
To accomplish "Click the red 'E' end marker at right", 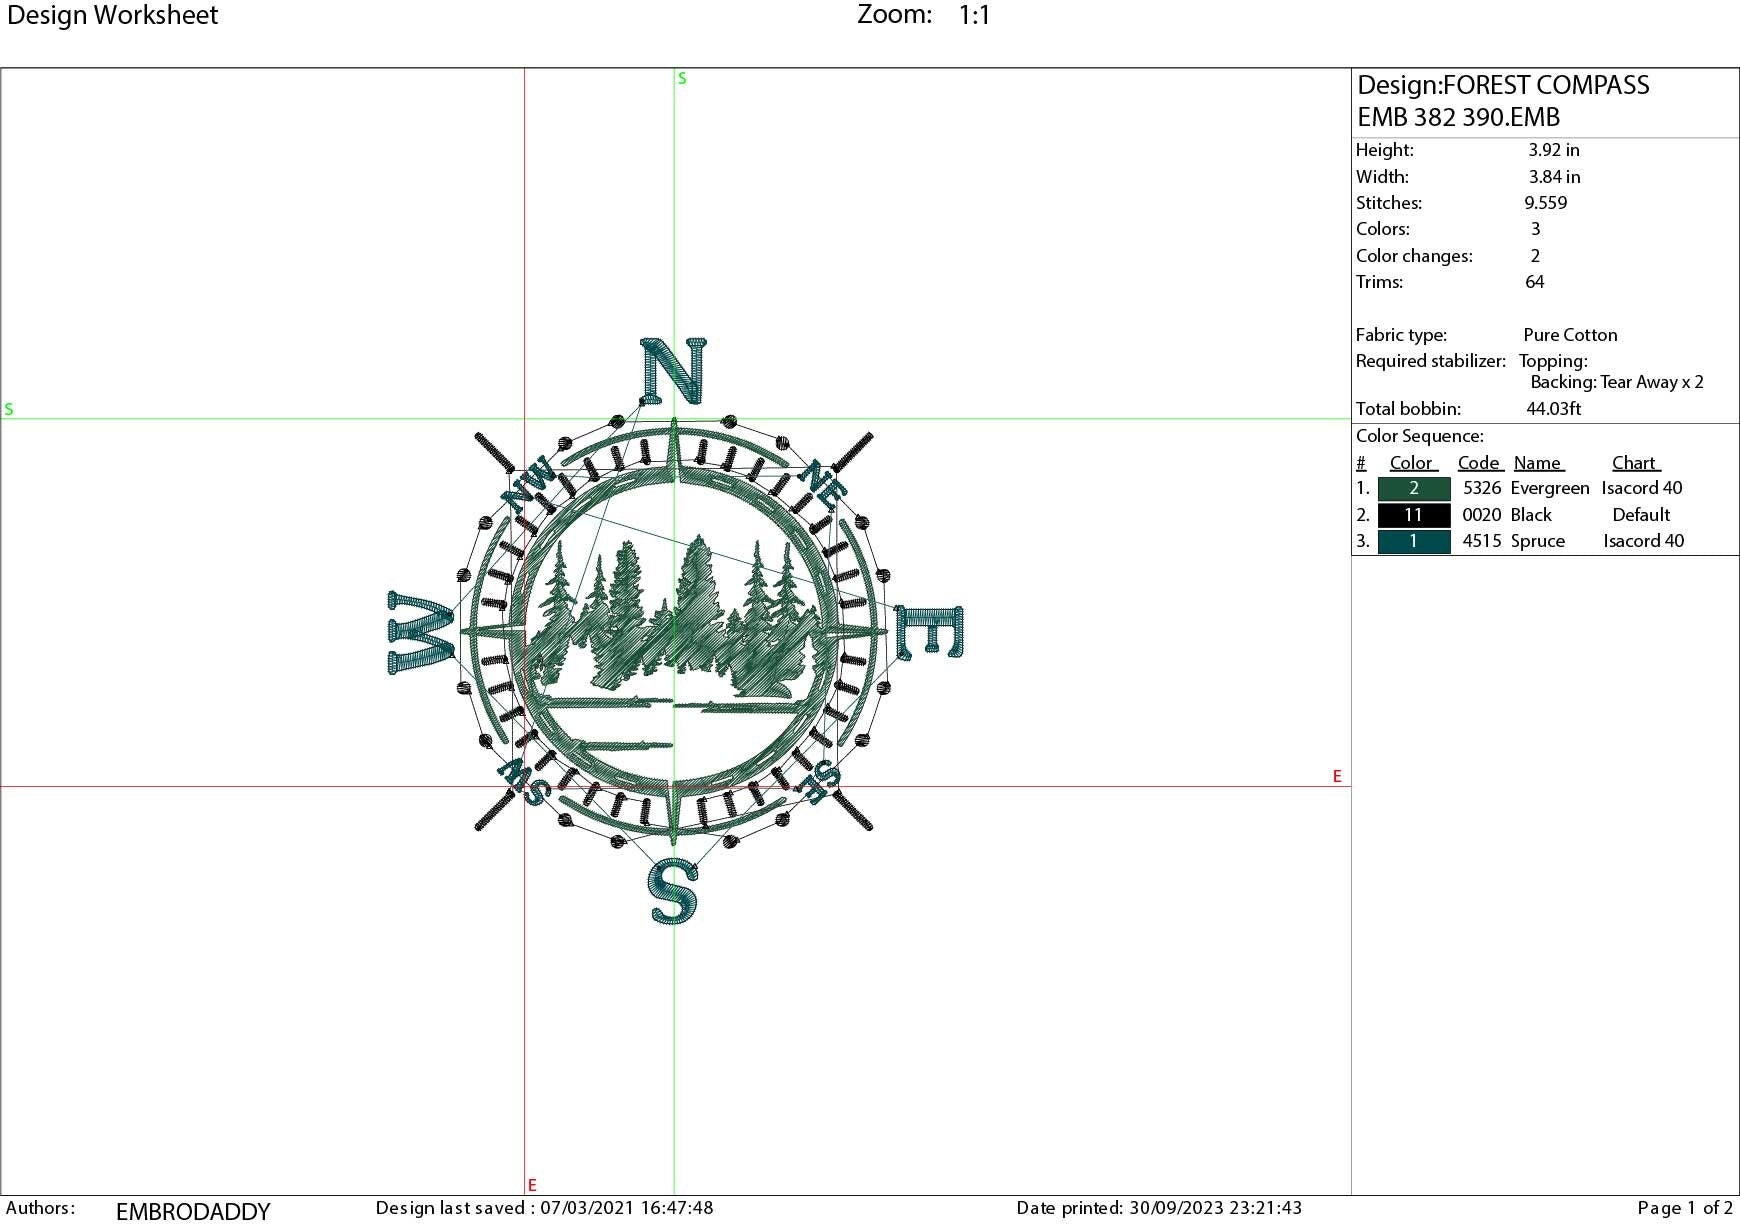I will coord(1337,776).
